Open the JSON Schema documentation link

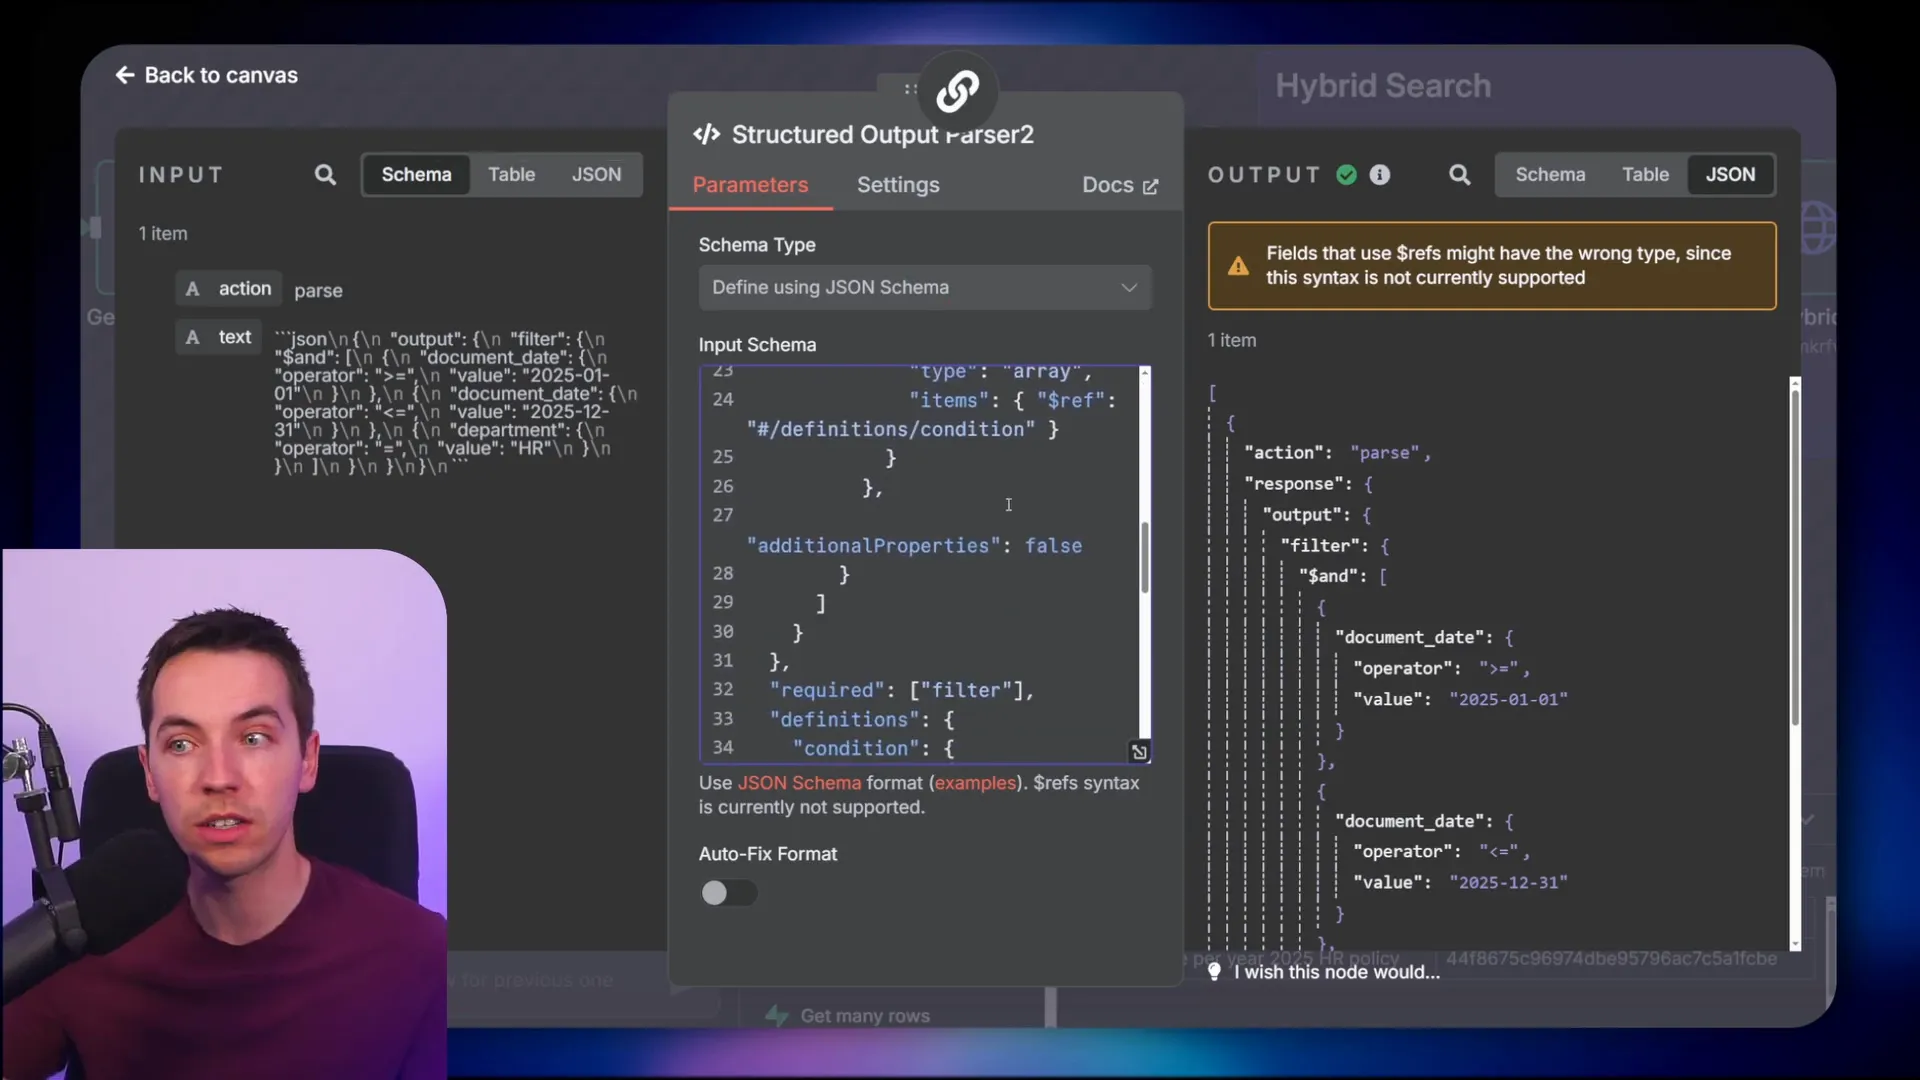(x=799, y=783)
